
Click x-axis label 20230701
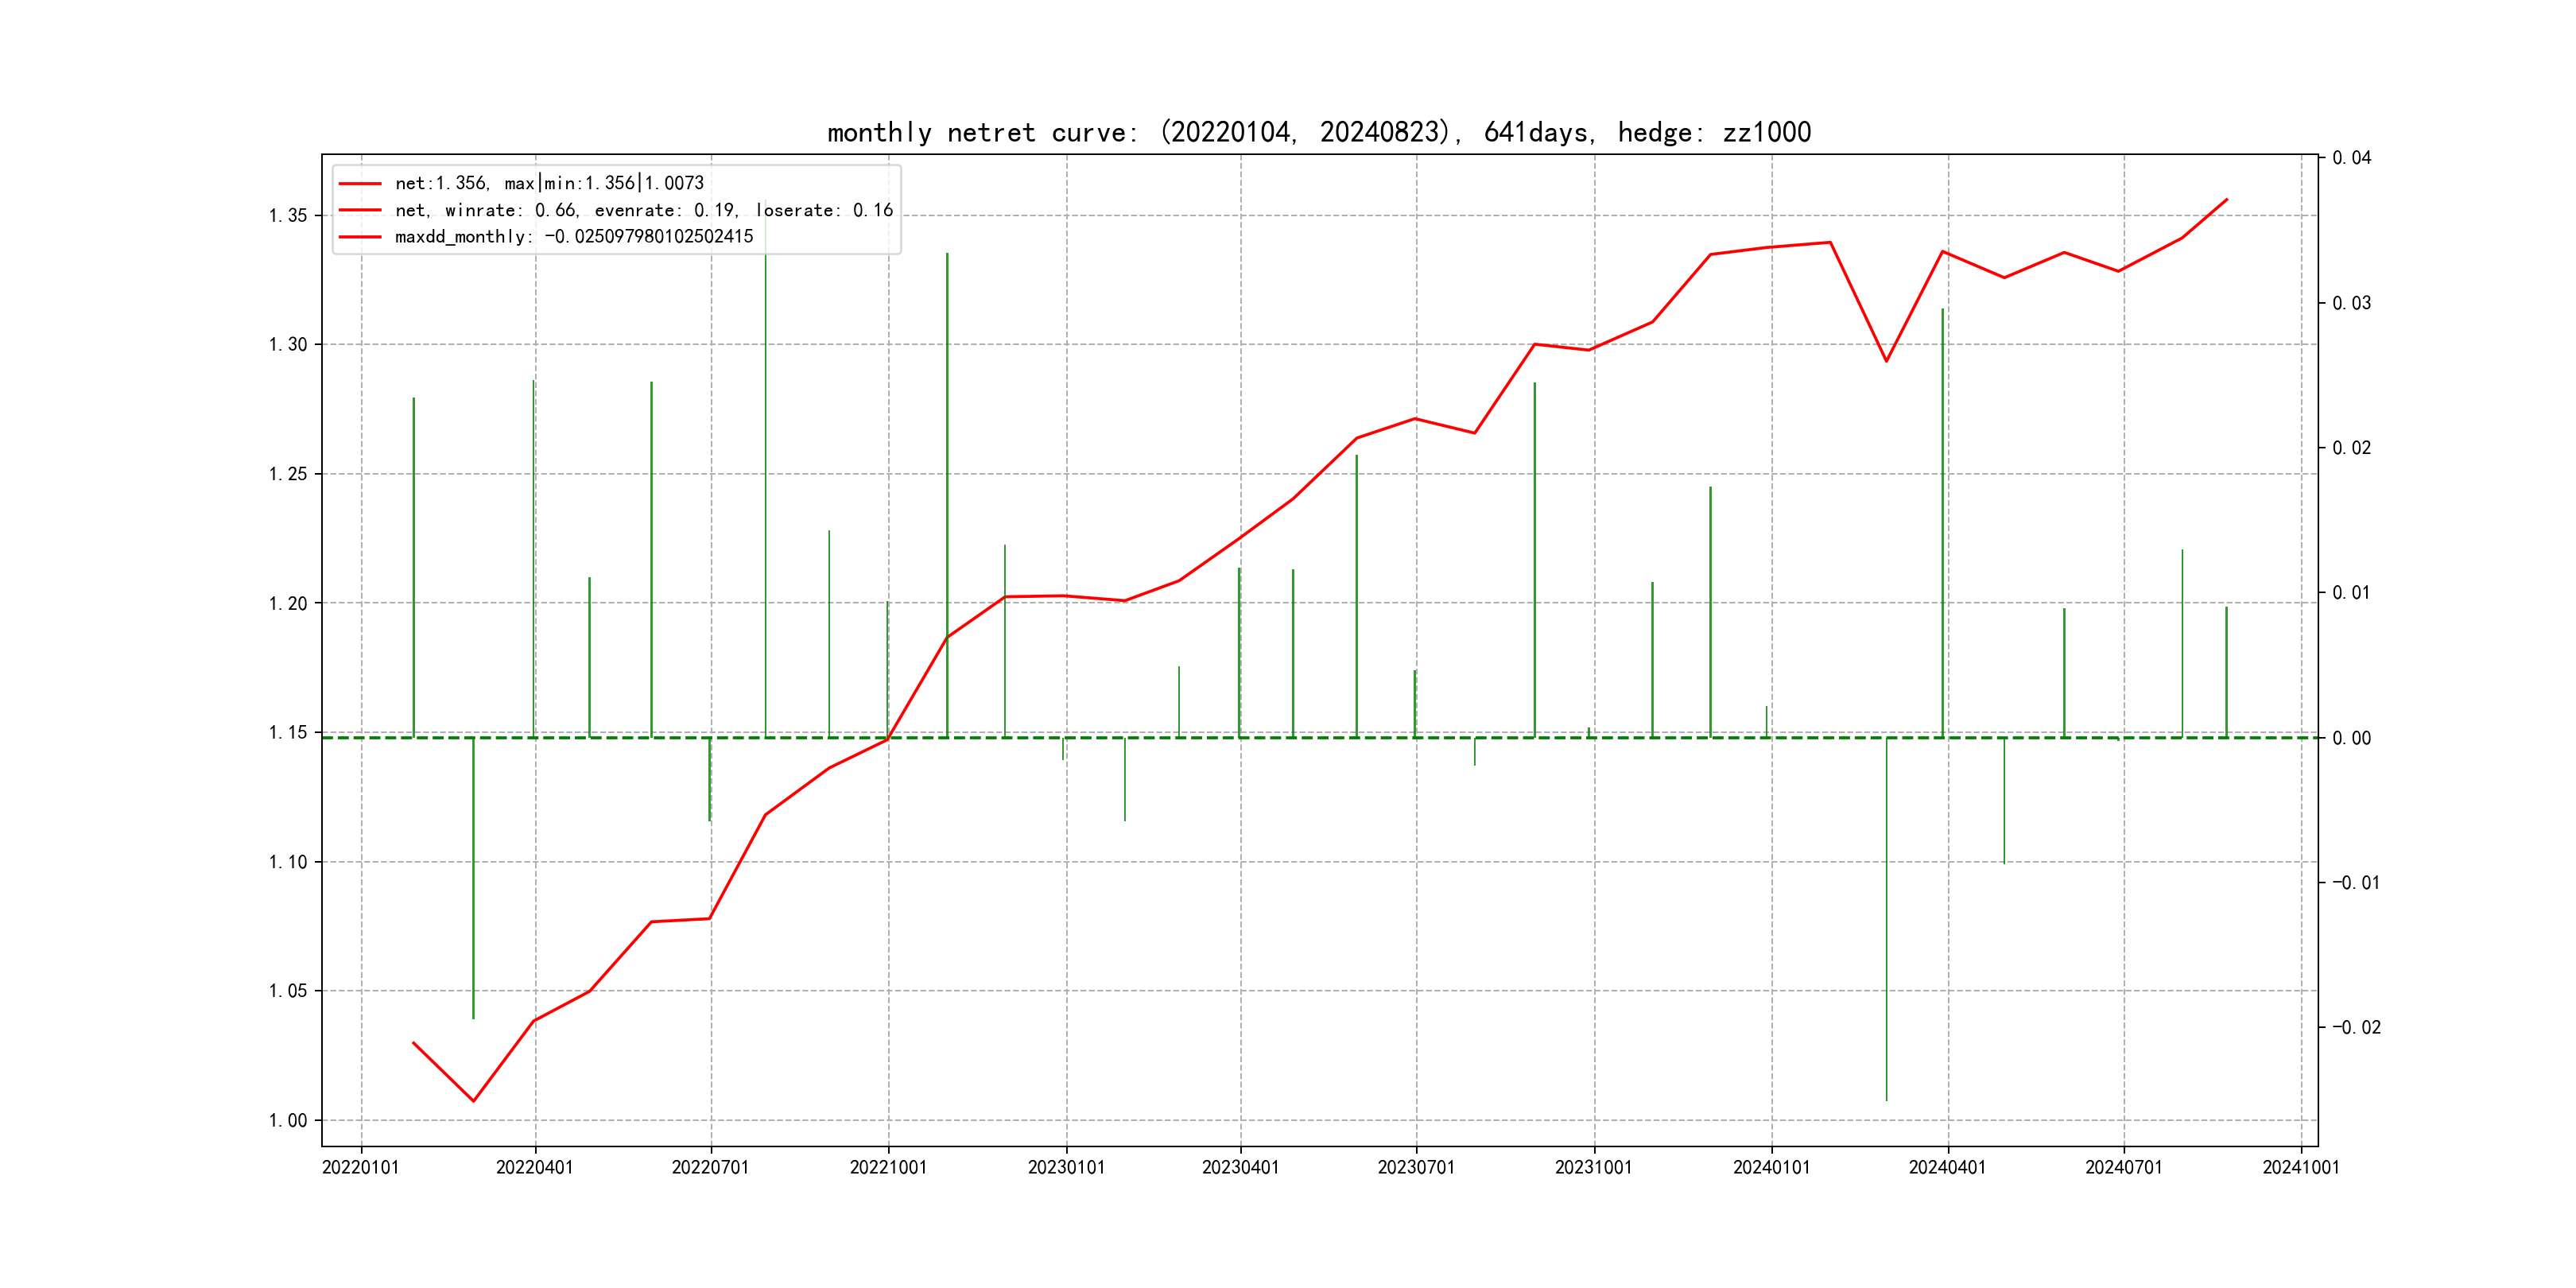point(1416,1168)
